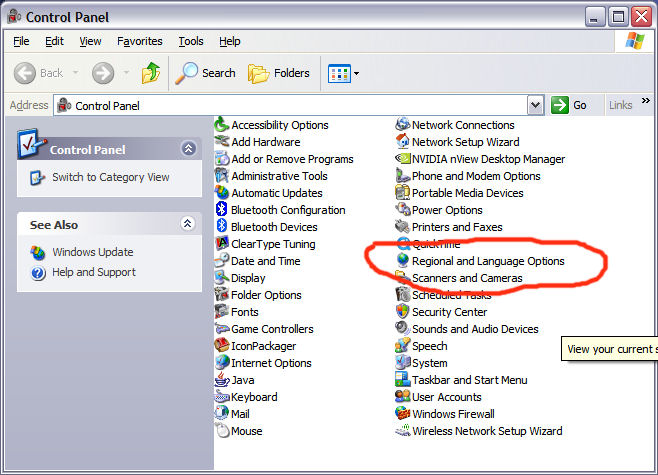Open the Fonts icon
658x475 pixels.
pyautogui.click(x=221, y=312)
